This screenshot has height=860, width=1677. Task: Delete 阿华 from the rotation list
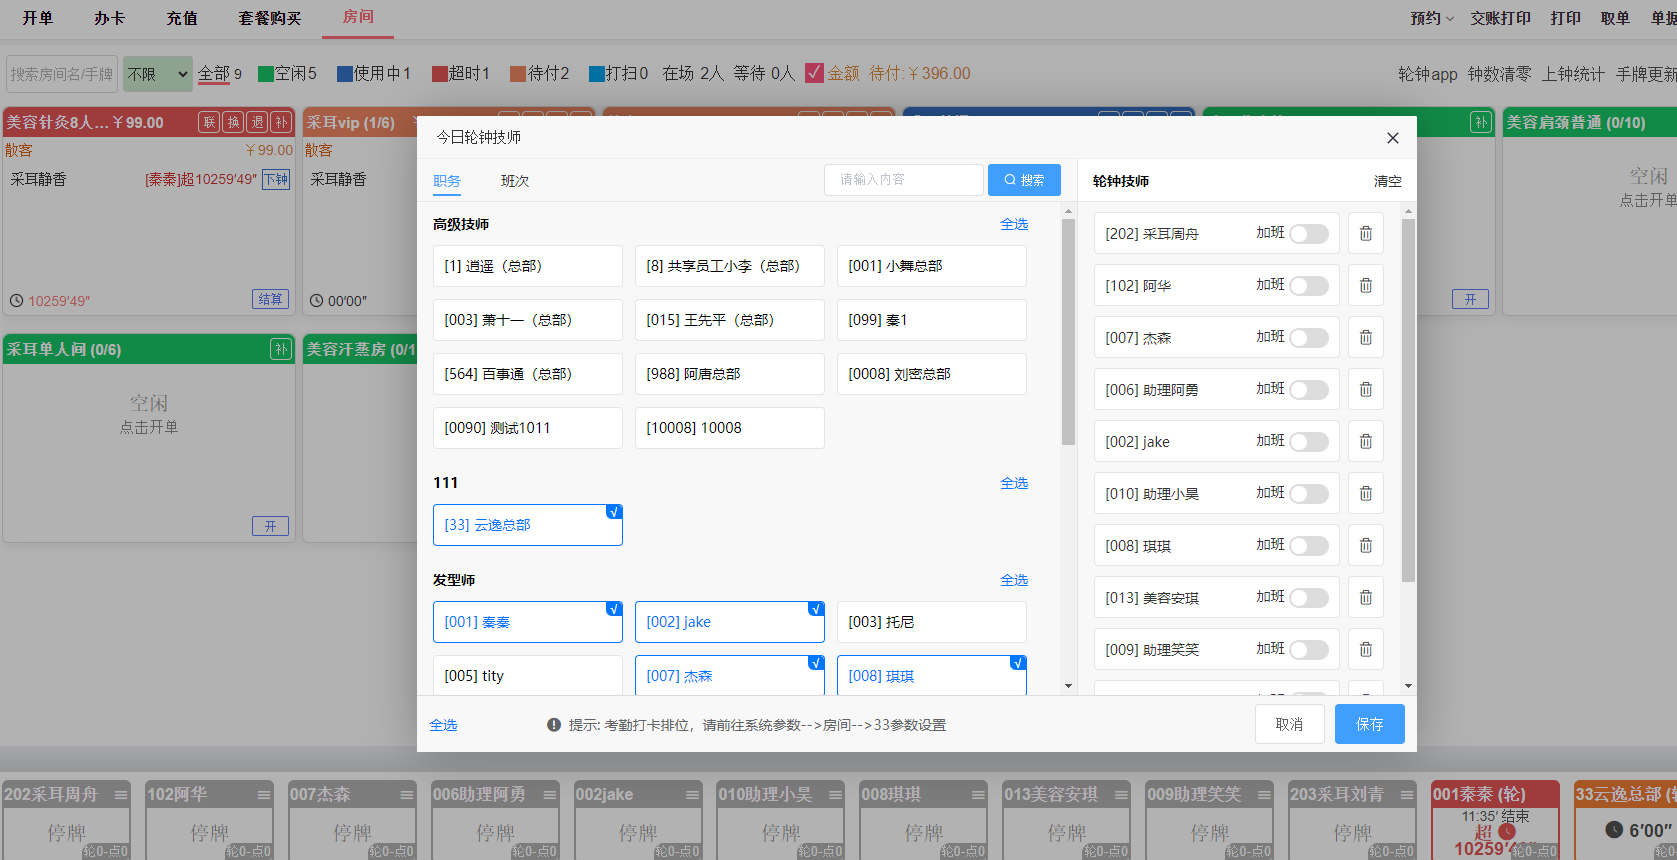click(x=1365, y=286)
